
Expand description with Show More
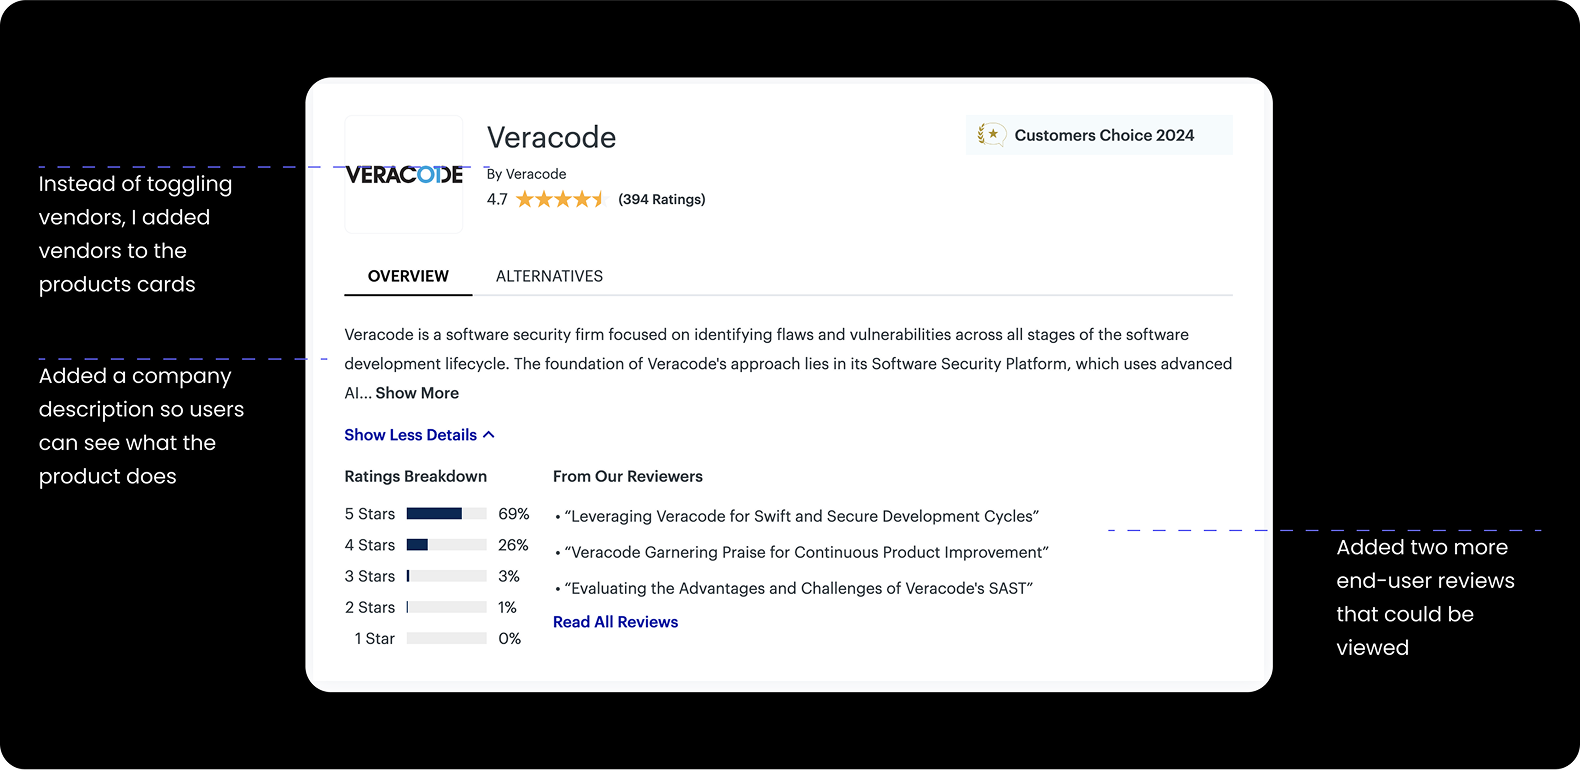[x=417, y=393]
